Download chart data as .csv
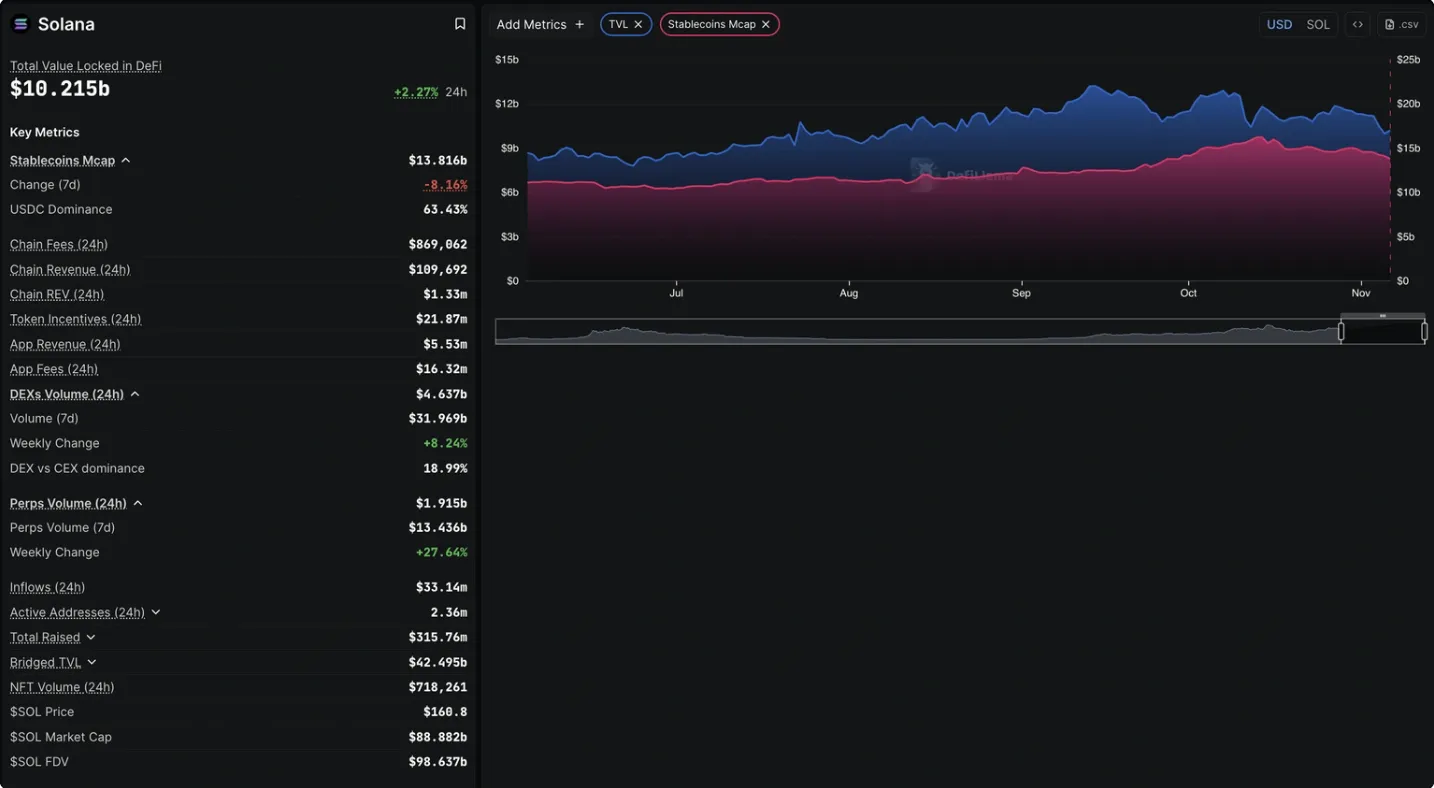 (x=1400, y=24)
